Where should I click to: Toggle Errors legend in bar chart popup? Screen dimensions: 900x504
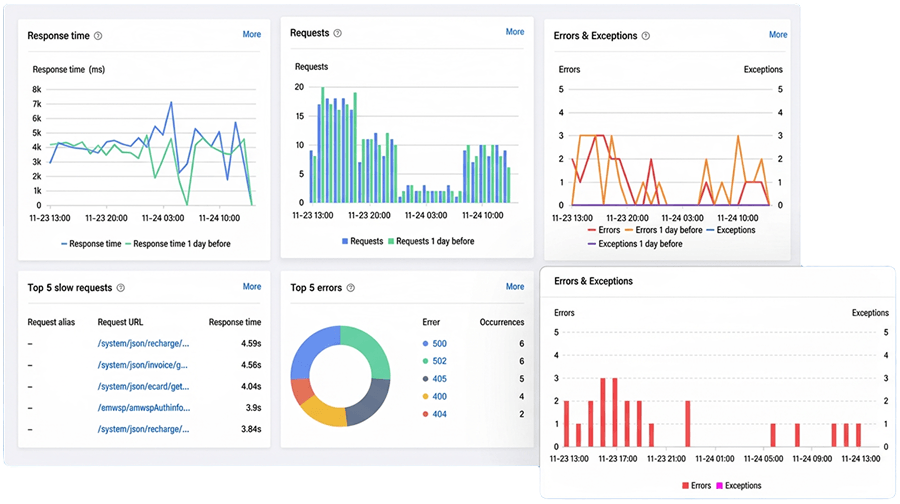696,486
